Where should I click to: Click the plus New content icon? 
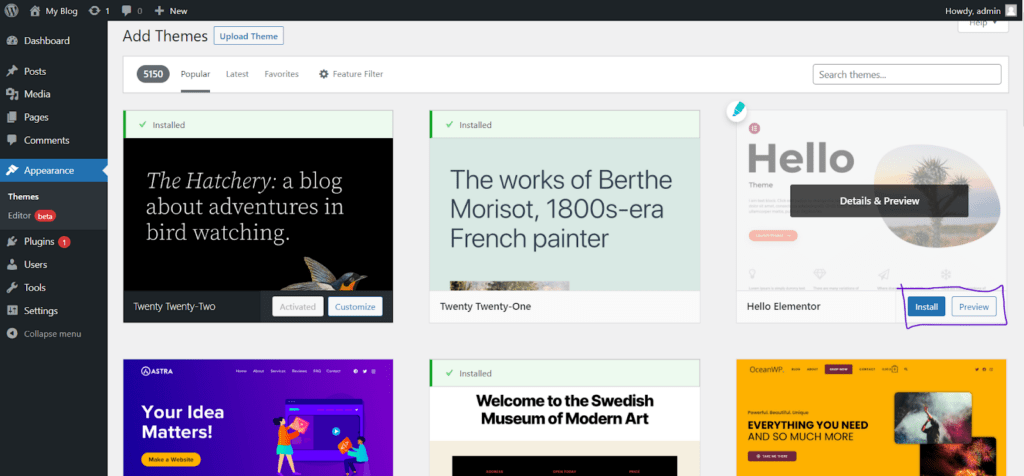click(x=159, y=10)
